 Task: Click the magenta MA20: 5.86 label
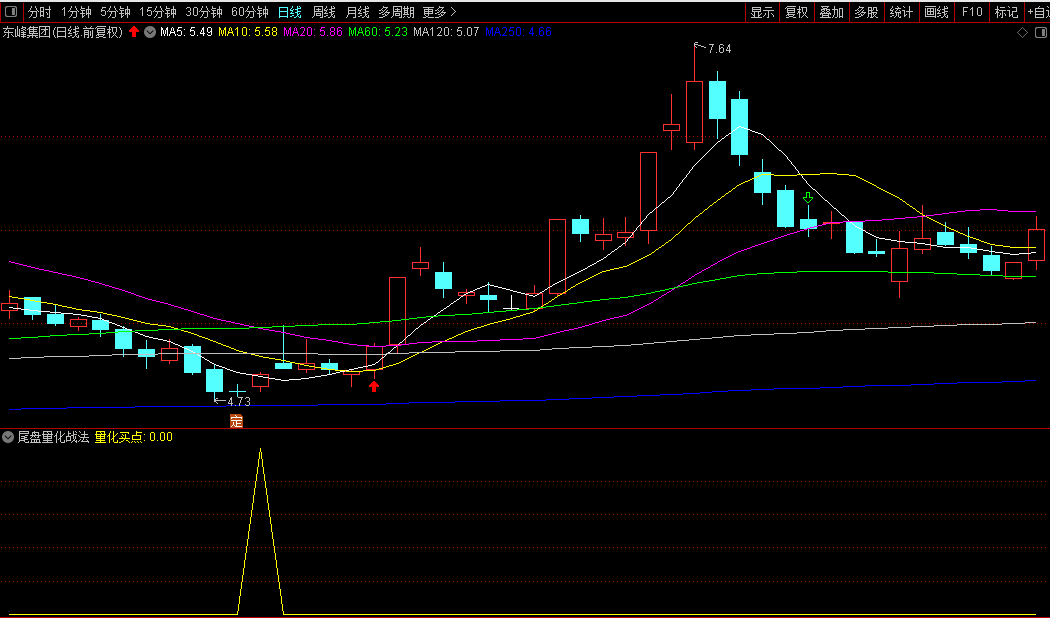(313, 31)
